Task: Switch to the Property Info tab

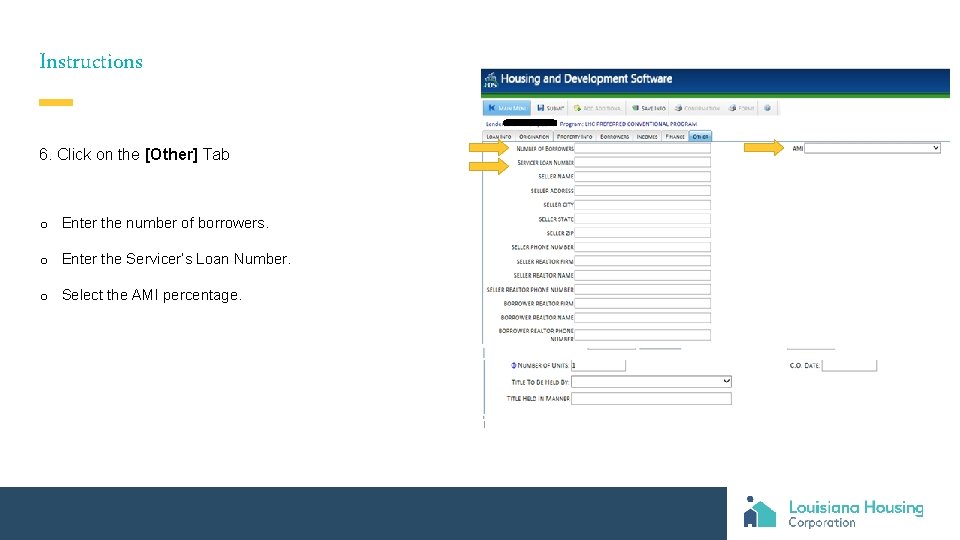Action: point(574,137)
